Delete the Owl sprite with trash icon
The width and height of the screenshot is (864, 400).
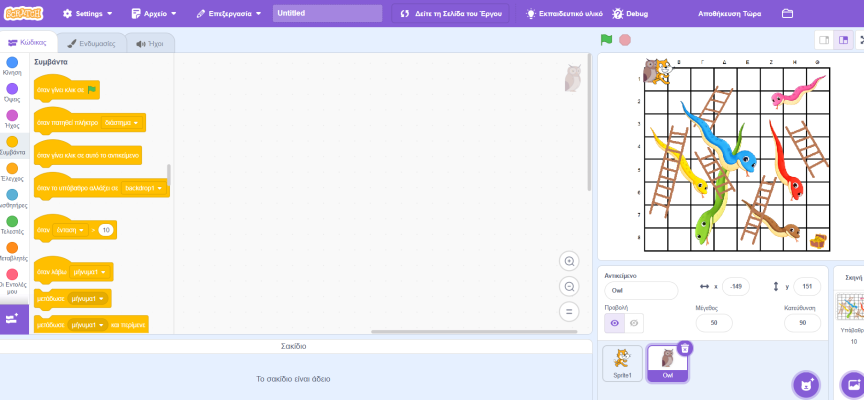[684, 348]
